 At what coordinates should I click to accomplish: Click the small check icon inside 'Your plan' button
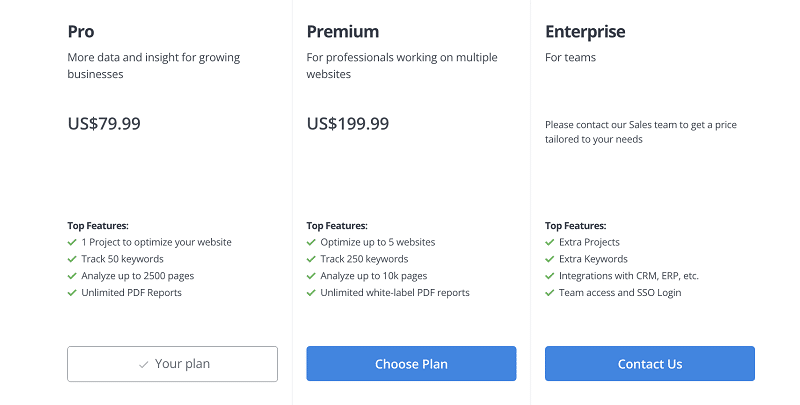[144, 365]
